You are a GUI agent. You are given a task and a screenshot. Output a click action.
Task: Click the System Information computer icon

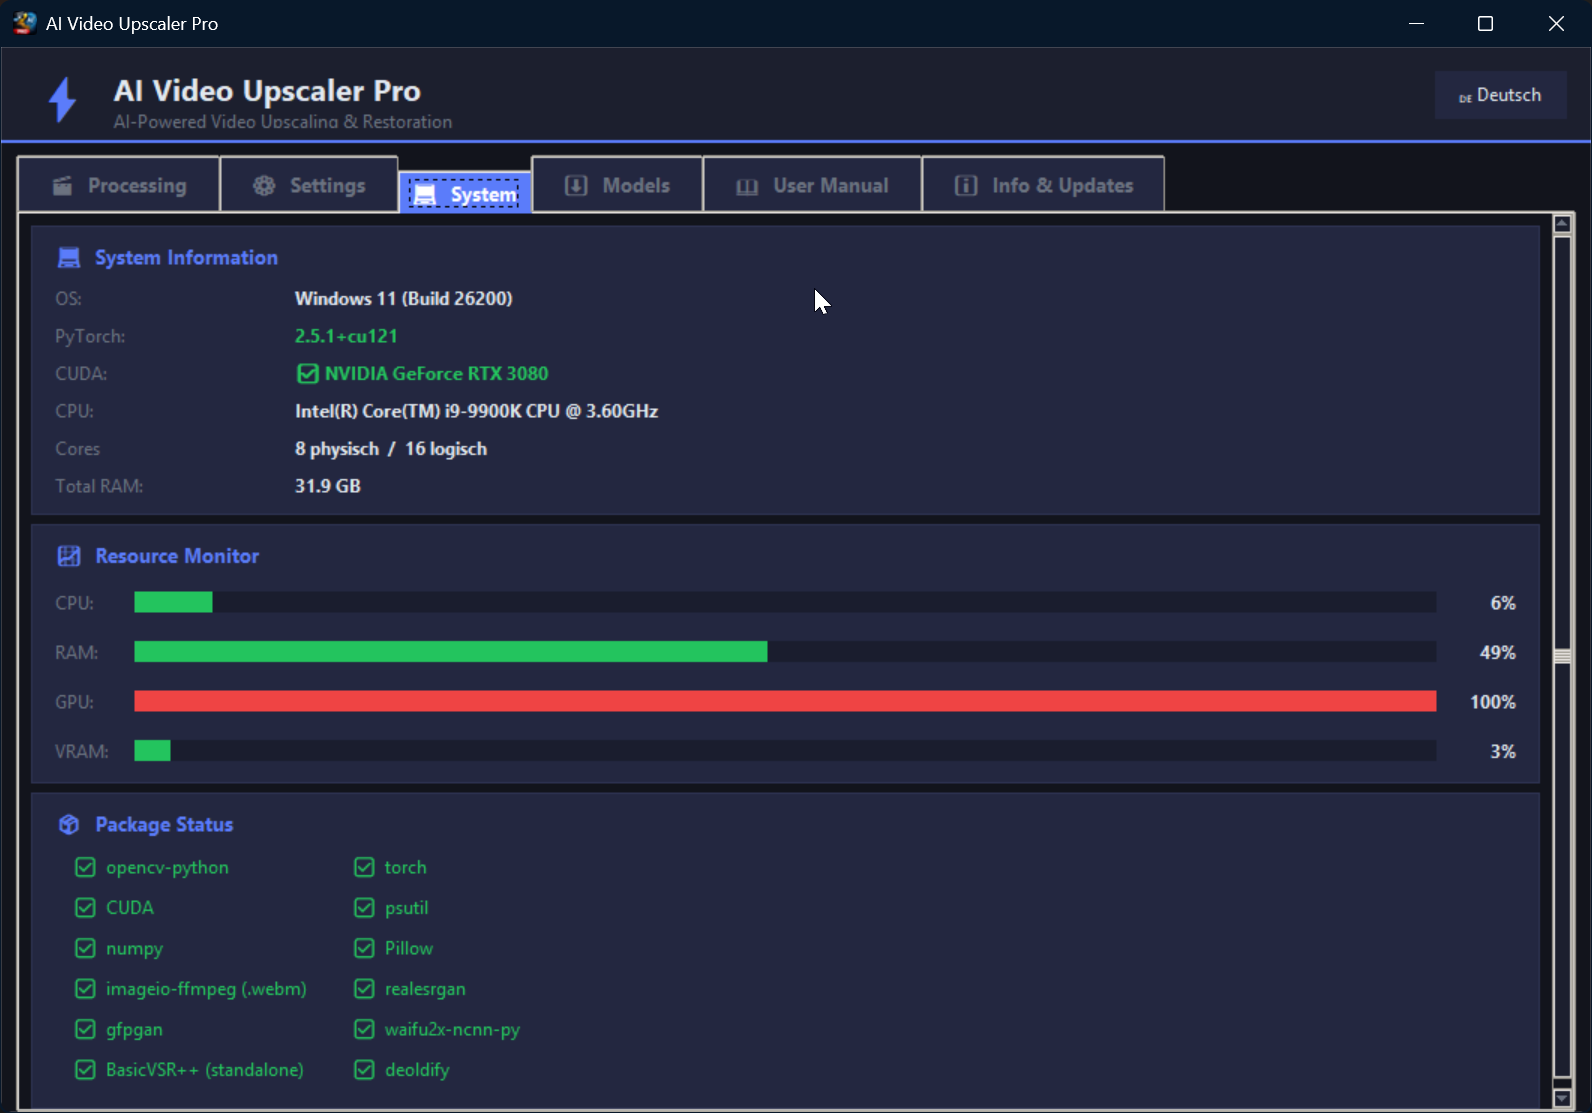tap(69, 258)
